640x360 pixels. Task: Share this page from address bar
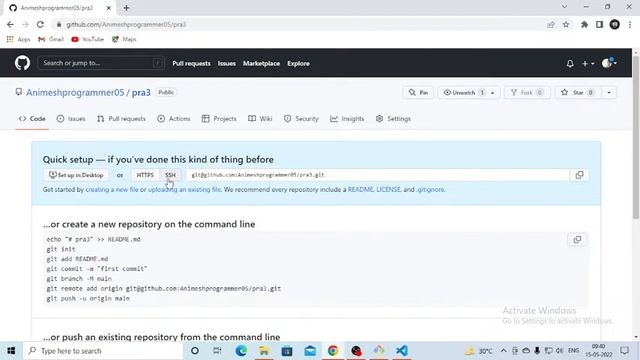coord(551,24)
